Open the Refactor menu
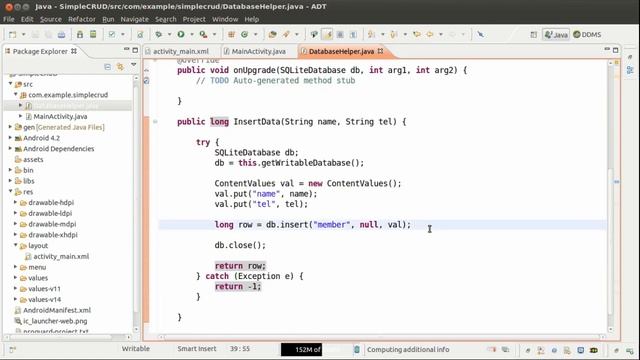The width and height of the screenshot is (640, 360). point(82,19)
